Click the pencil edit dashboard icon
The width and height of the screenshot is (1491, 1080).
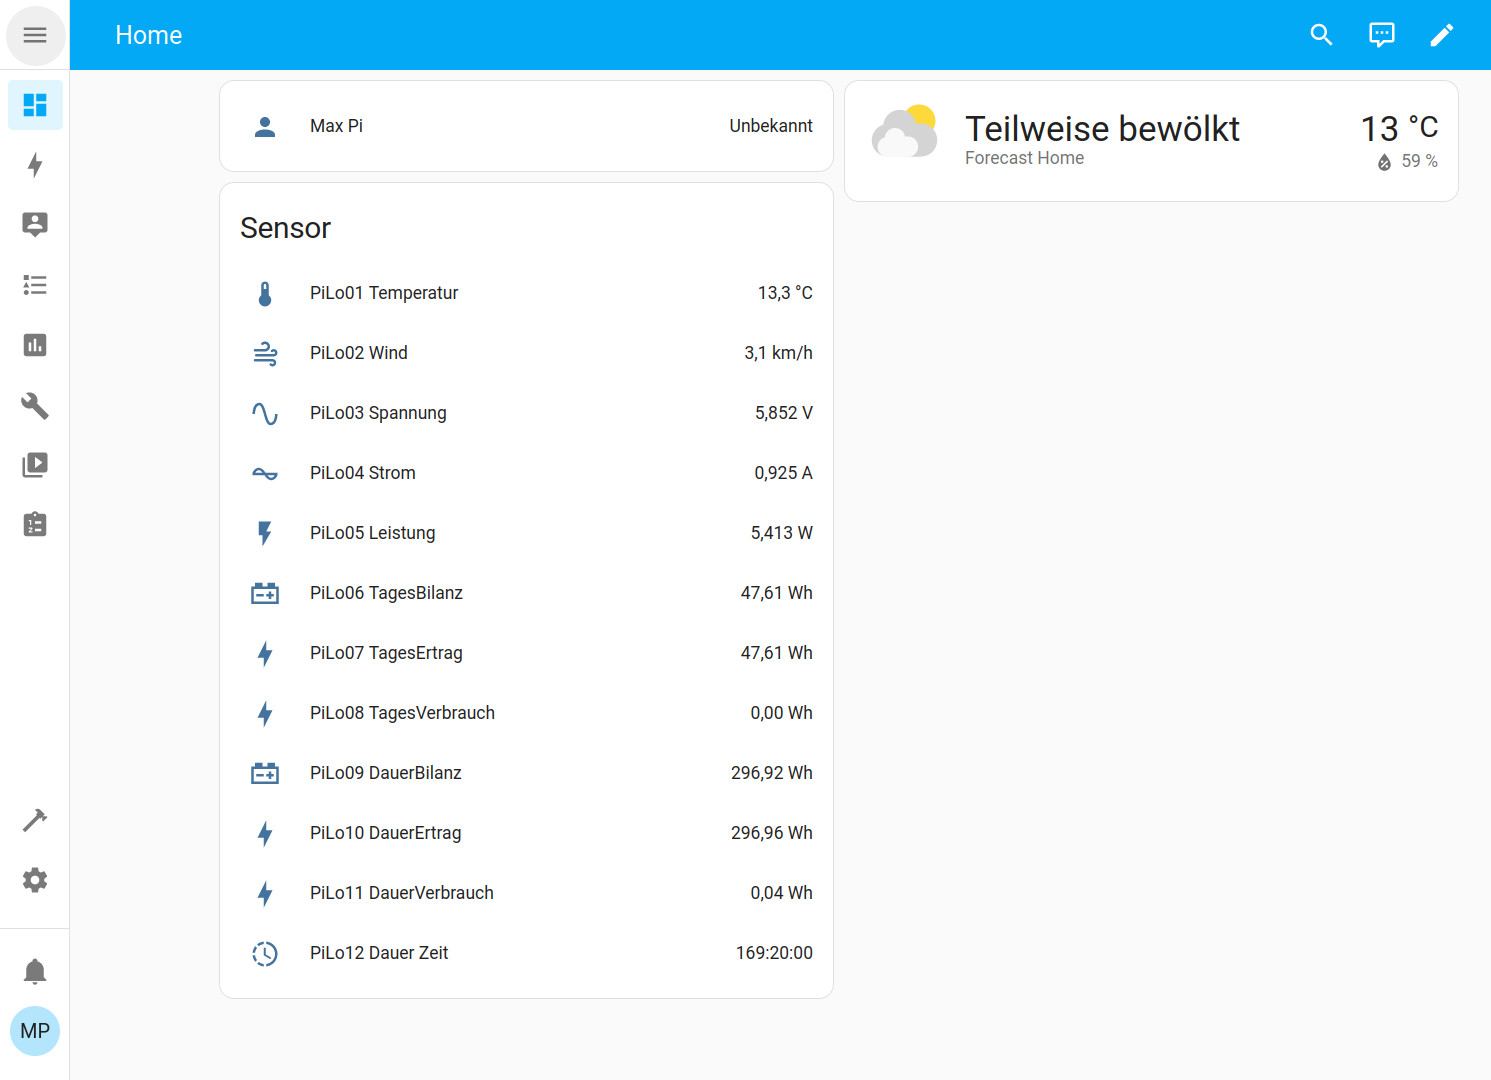point(1442,35)
